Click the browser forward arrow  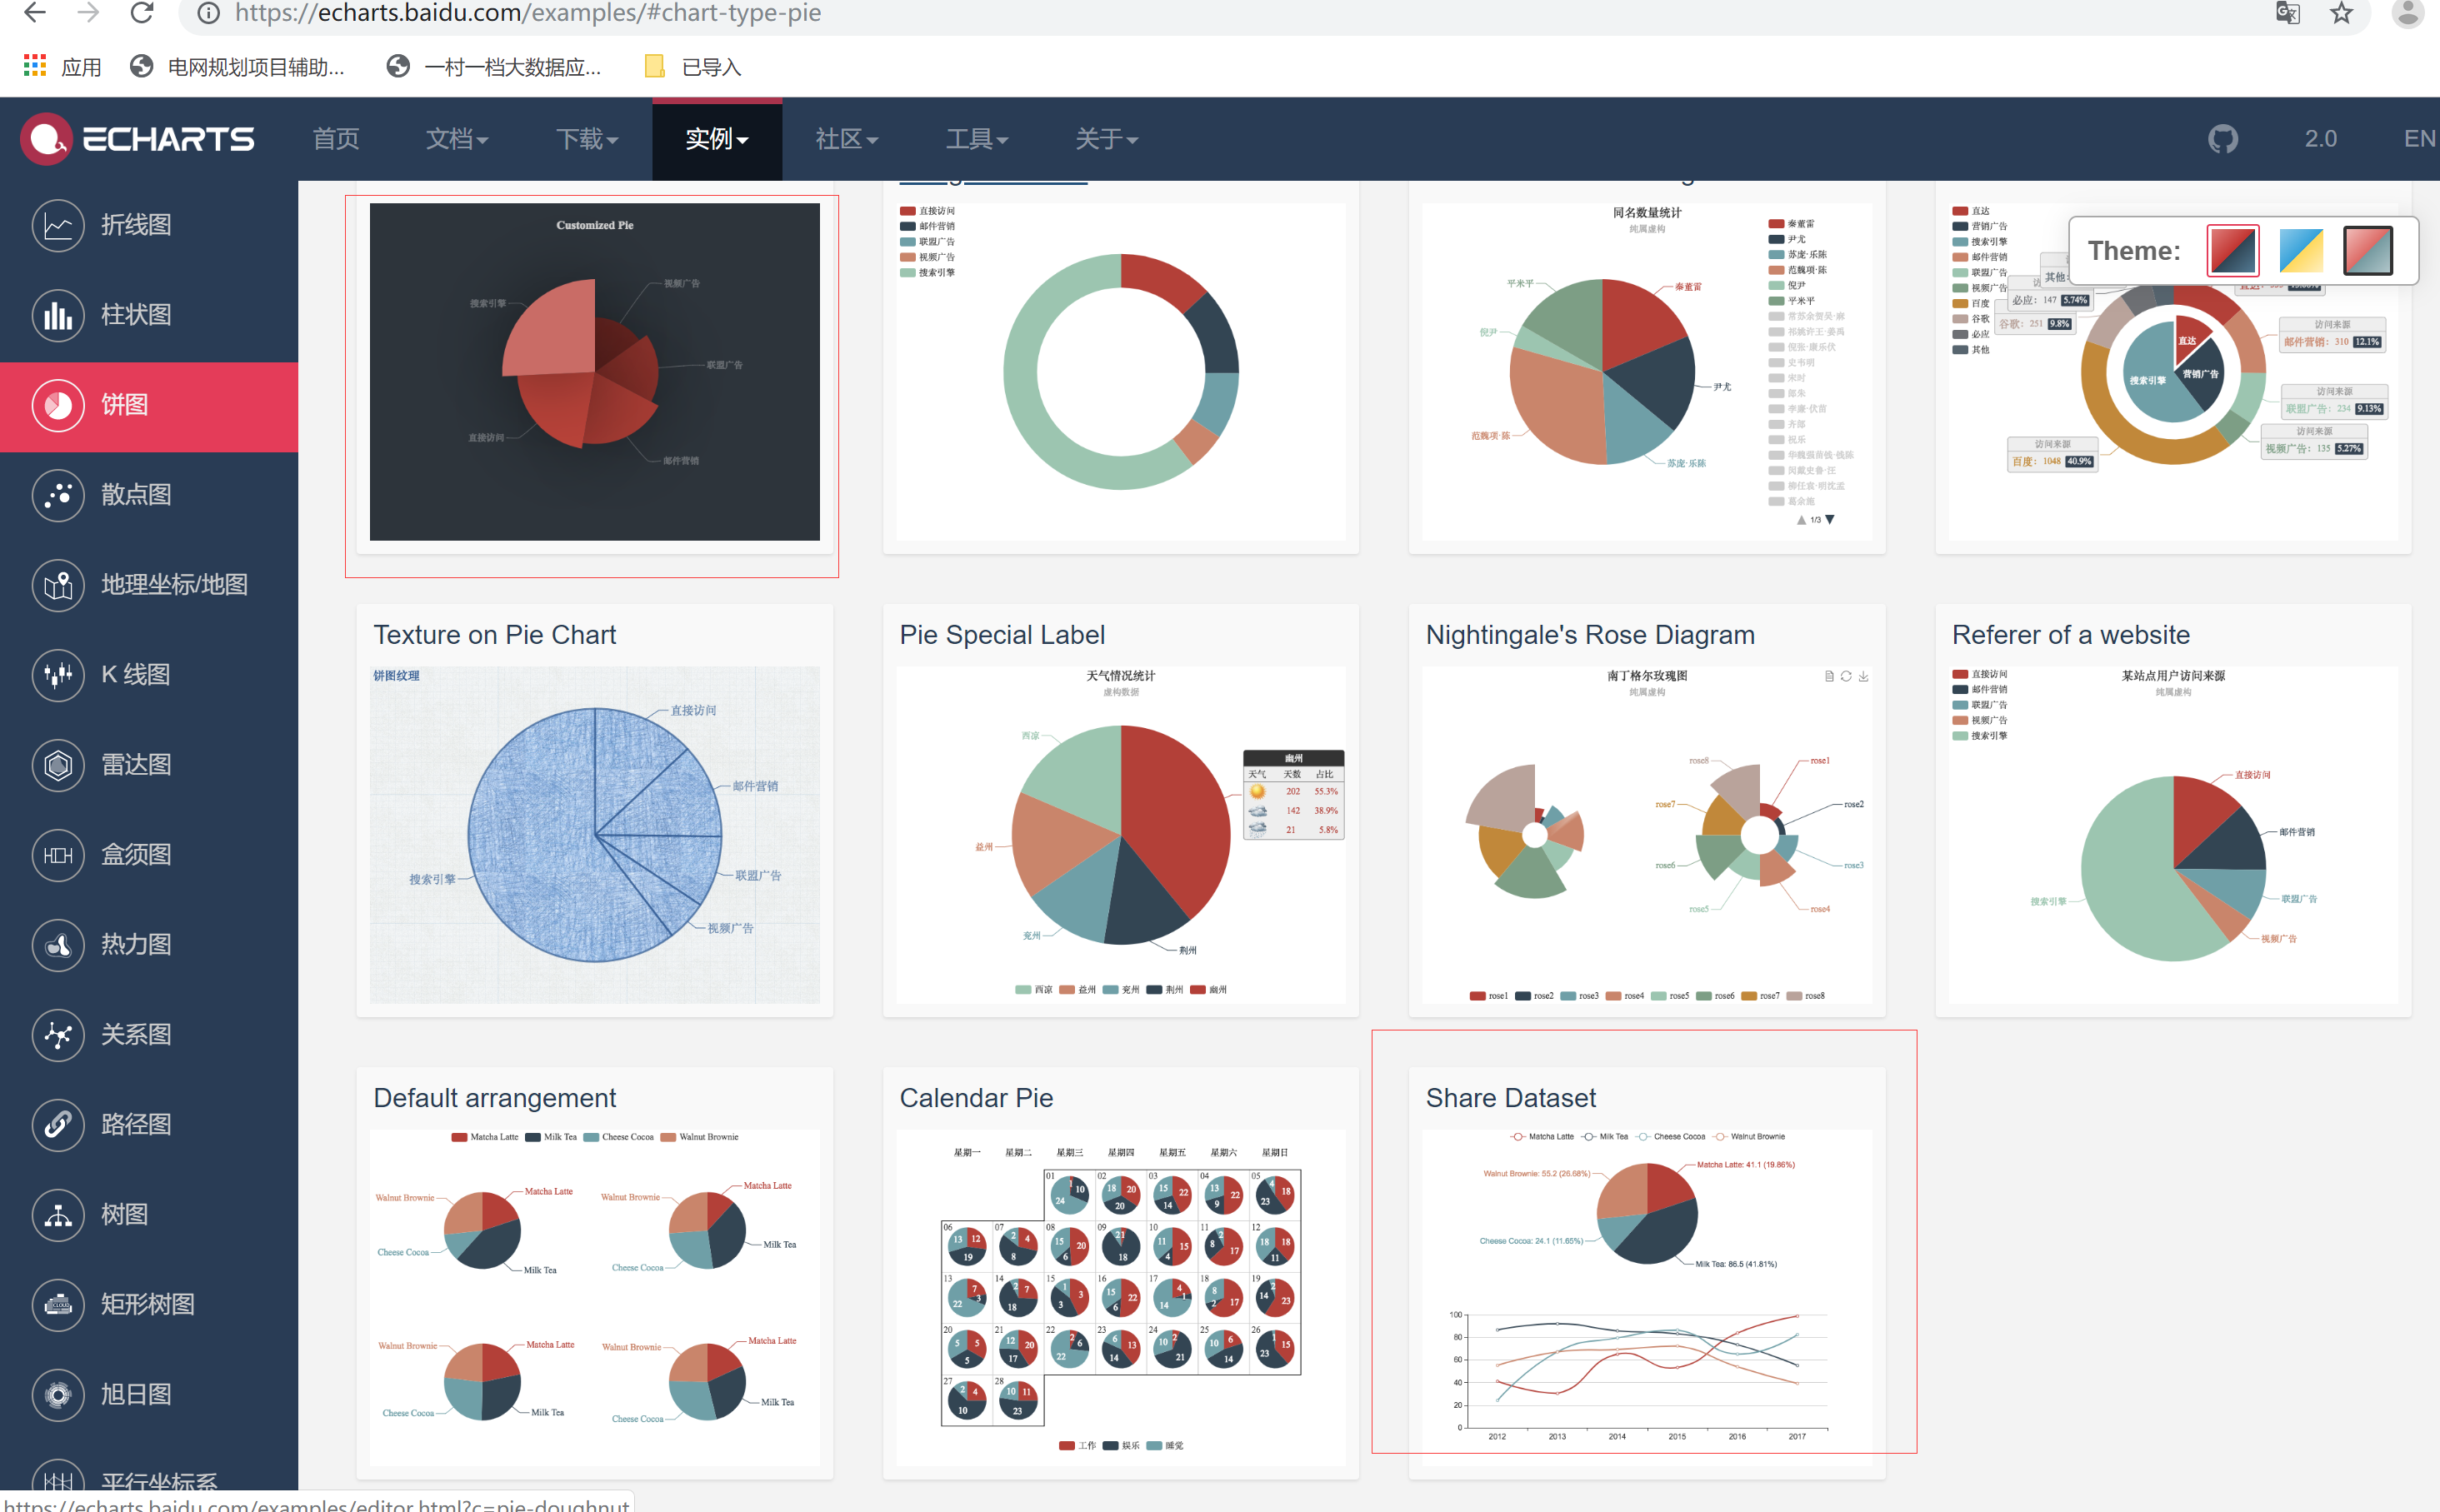pos(88,13)
